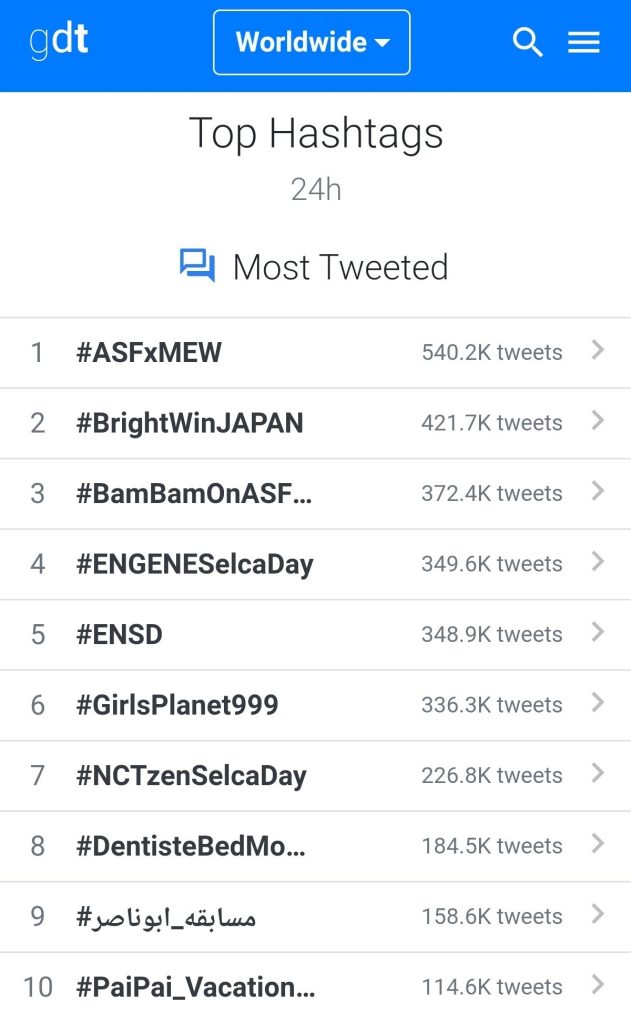Select the #NCTzenSelcaDay hashtag
This screenshot has height=1024, width=631.
point(191,775)
